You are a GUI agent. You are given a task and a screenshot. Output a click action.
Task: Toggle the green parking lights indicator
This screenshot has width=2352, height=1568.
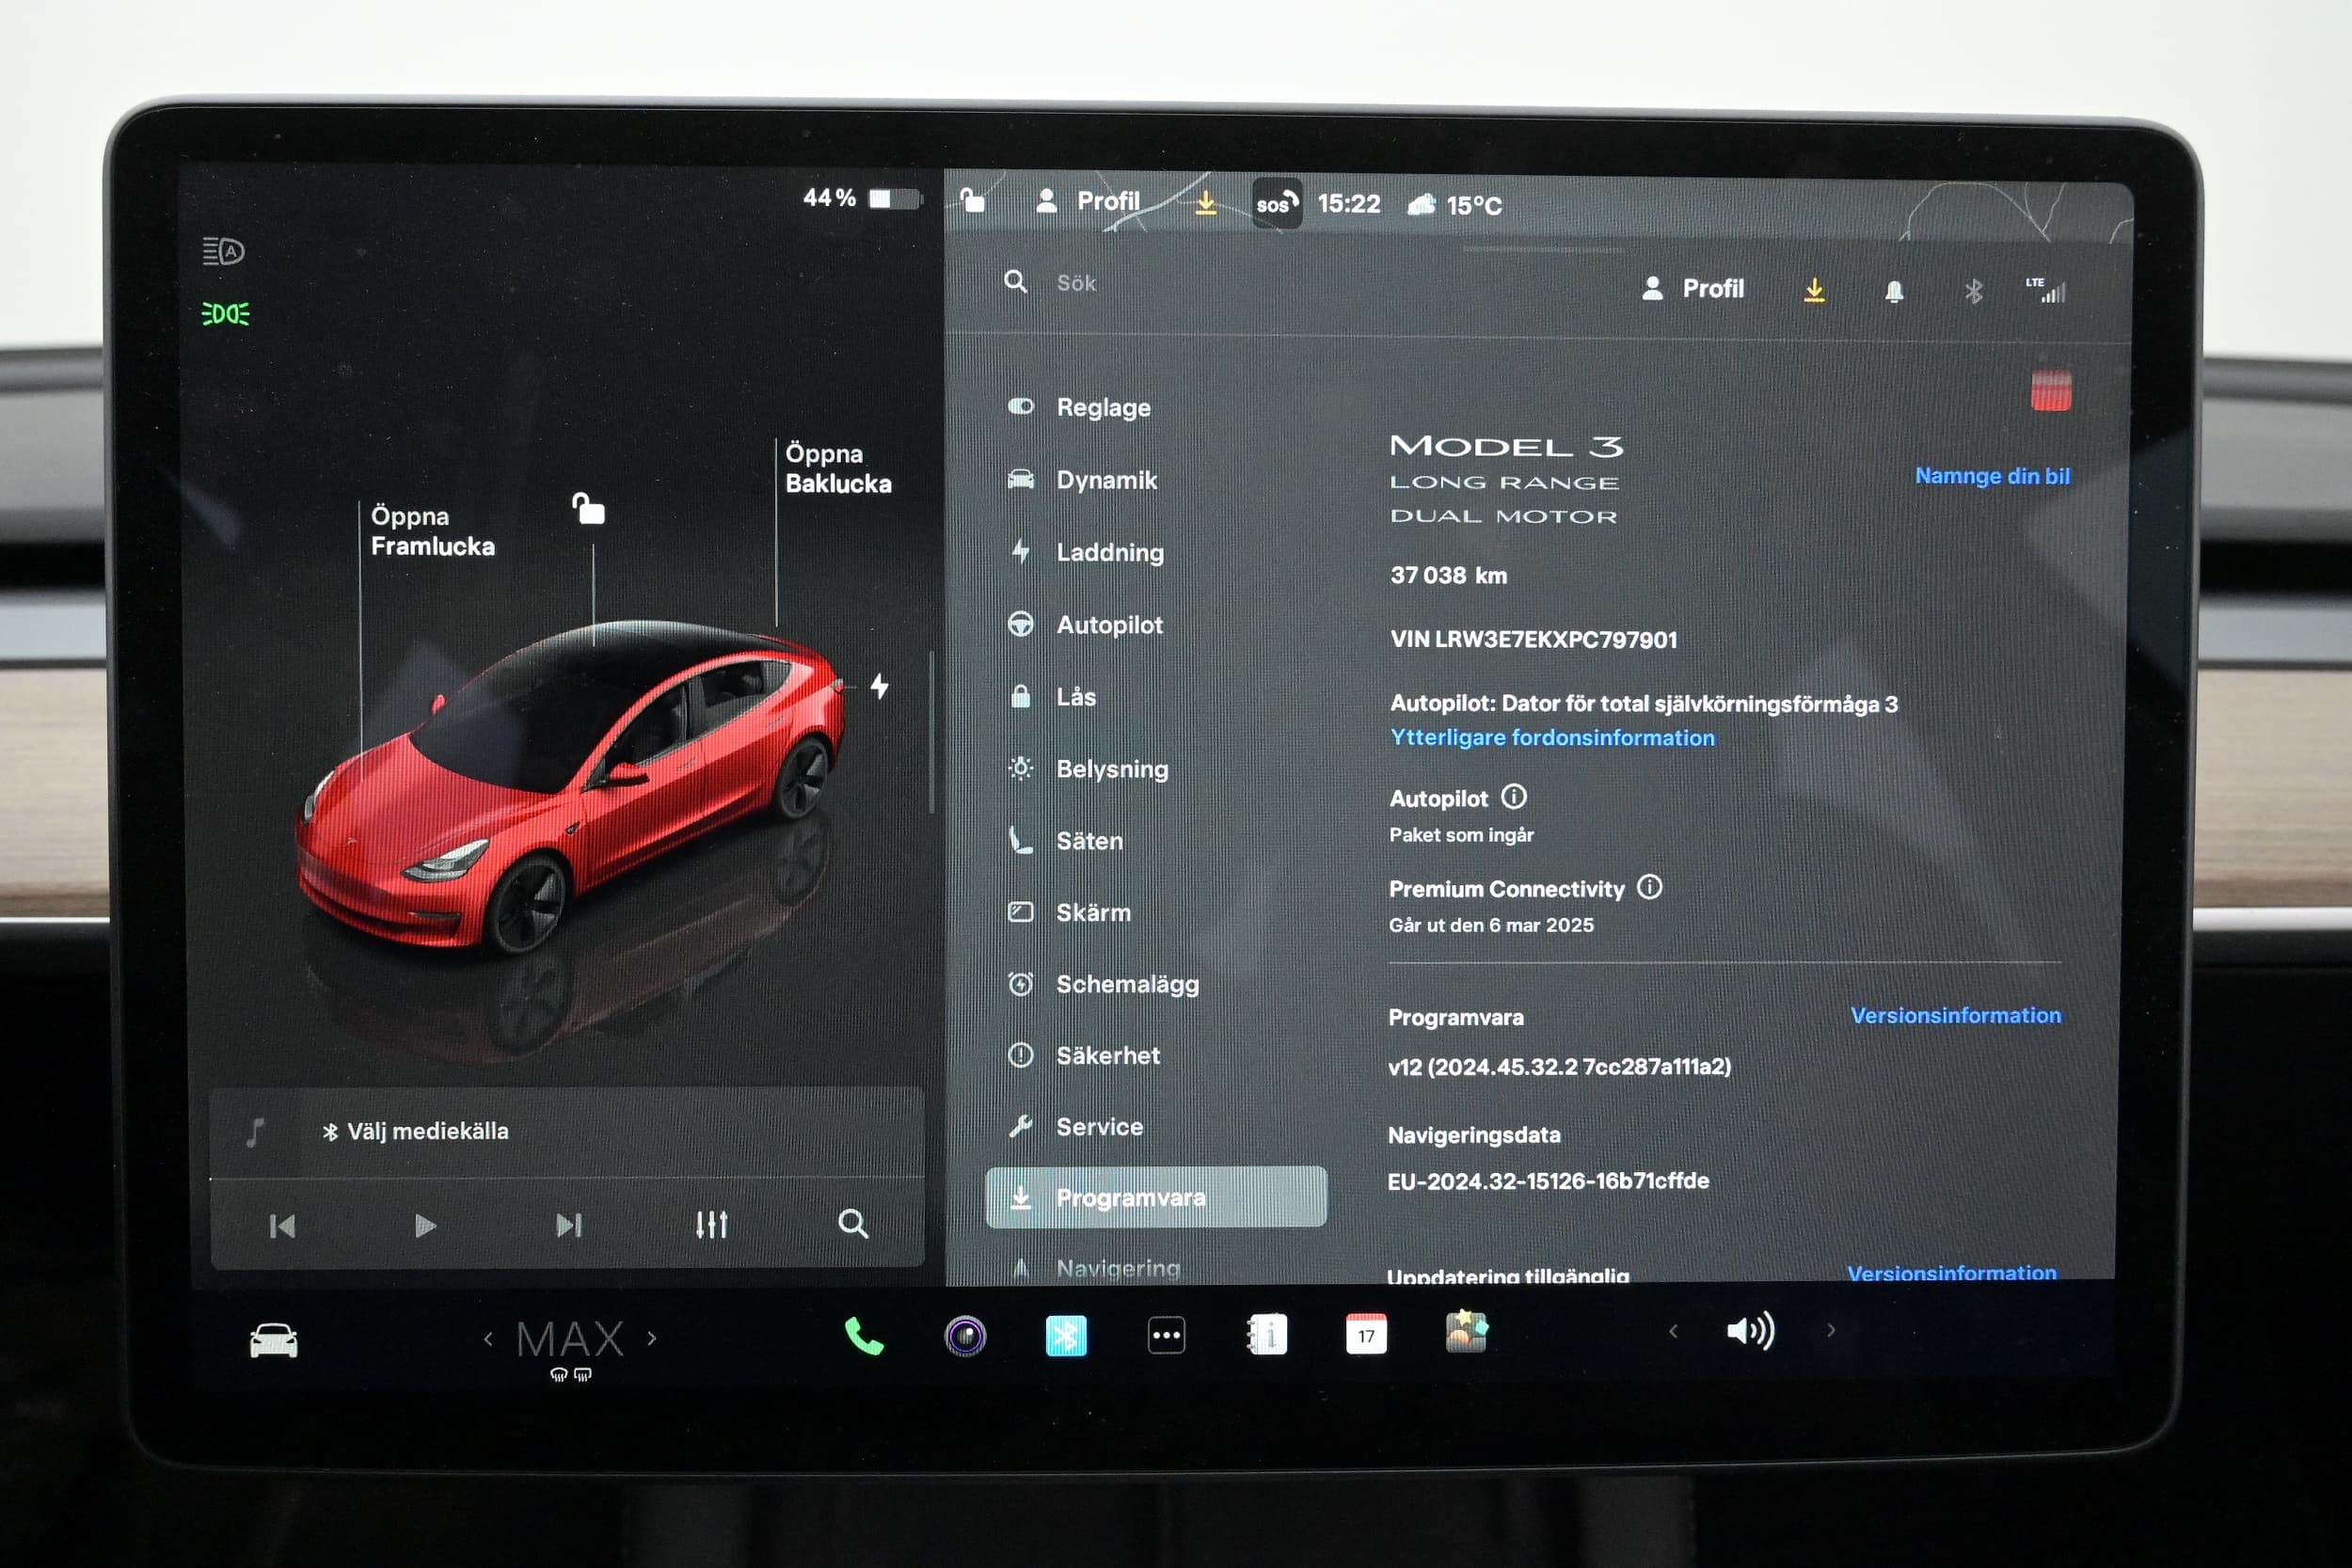click(225, 314)
